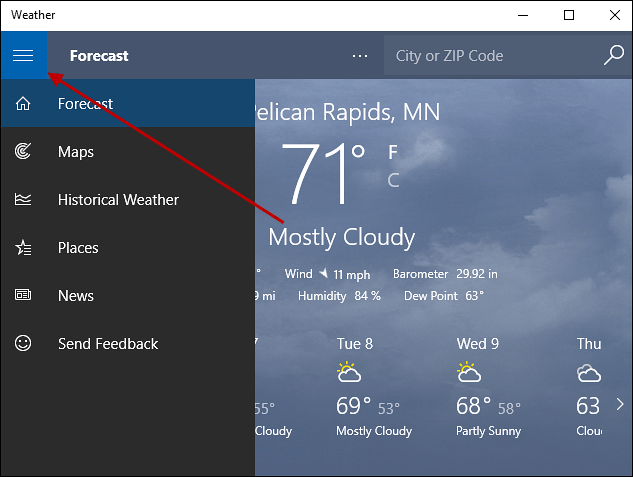The width and height of the screenshot is (633, 477).
Task: Switch temperature unit to Celsius
Action: click(393, 180)
